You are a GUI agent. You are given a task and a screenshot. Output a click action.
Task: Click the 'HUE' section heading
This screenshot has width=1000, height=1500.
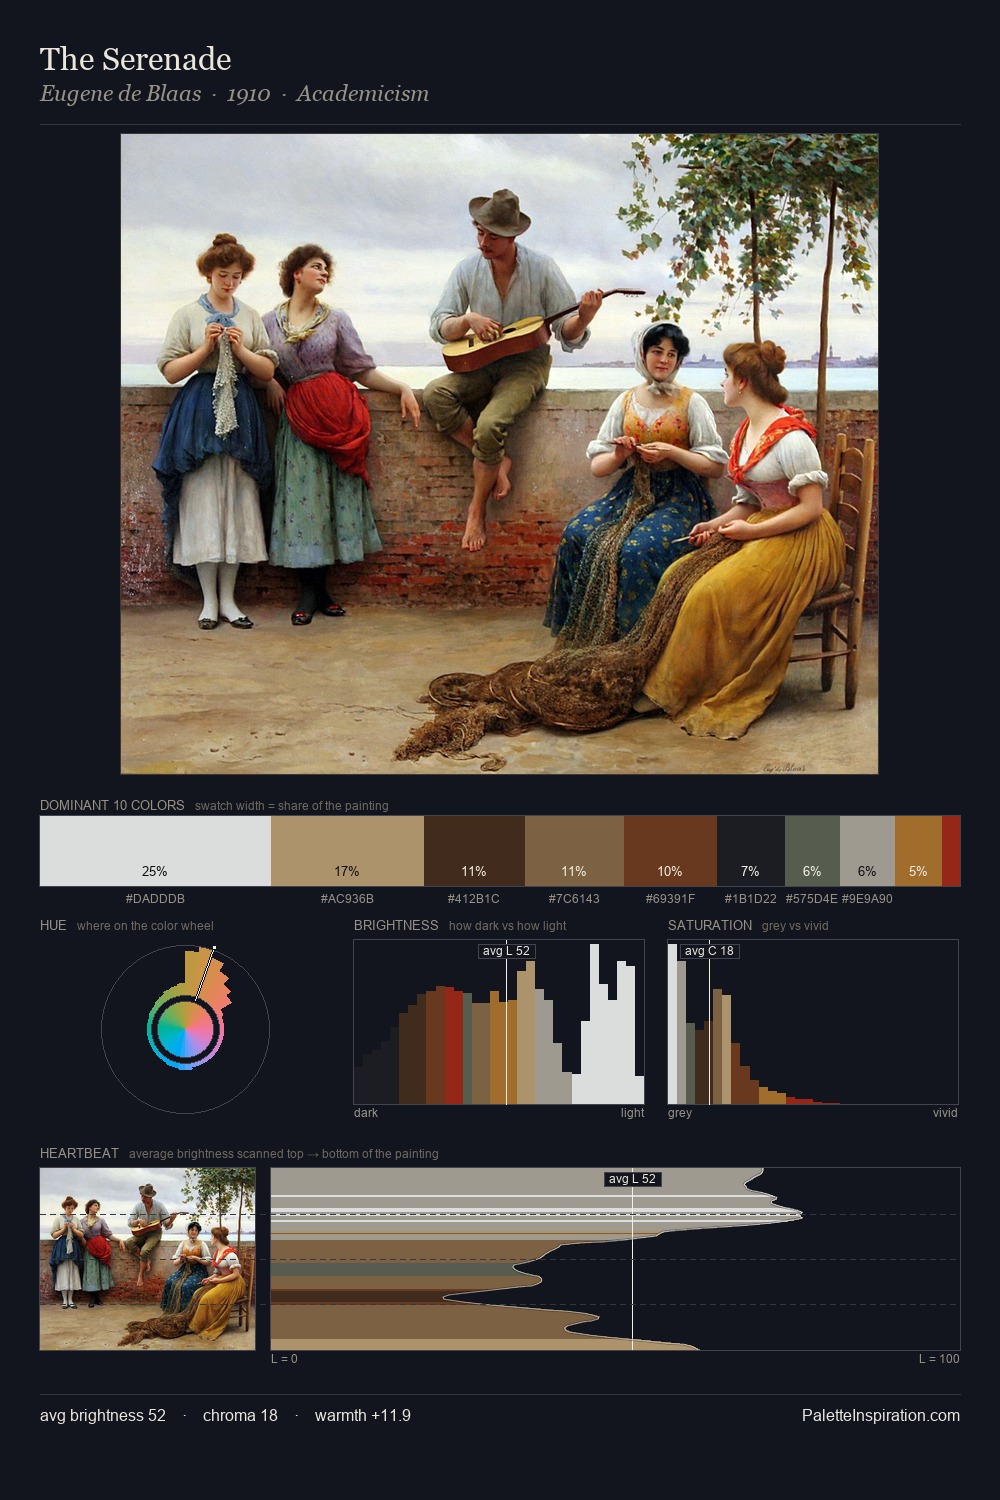pos(53,925)
